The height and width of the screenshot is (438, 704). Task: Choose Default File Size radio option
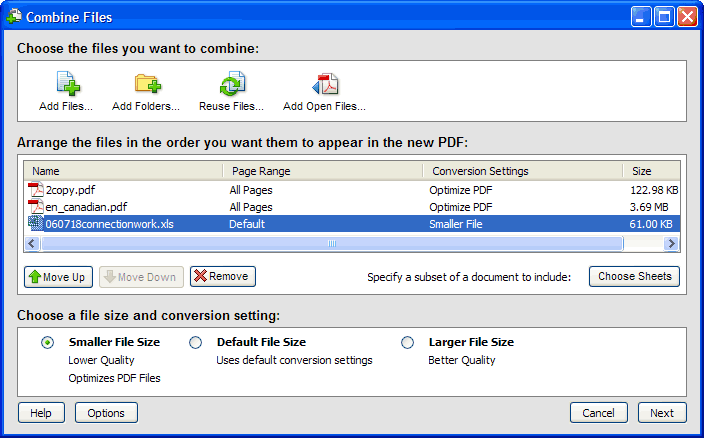pos(196,342)
